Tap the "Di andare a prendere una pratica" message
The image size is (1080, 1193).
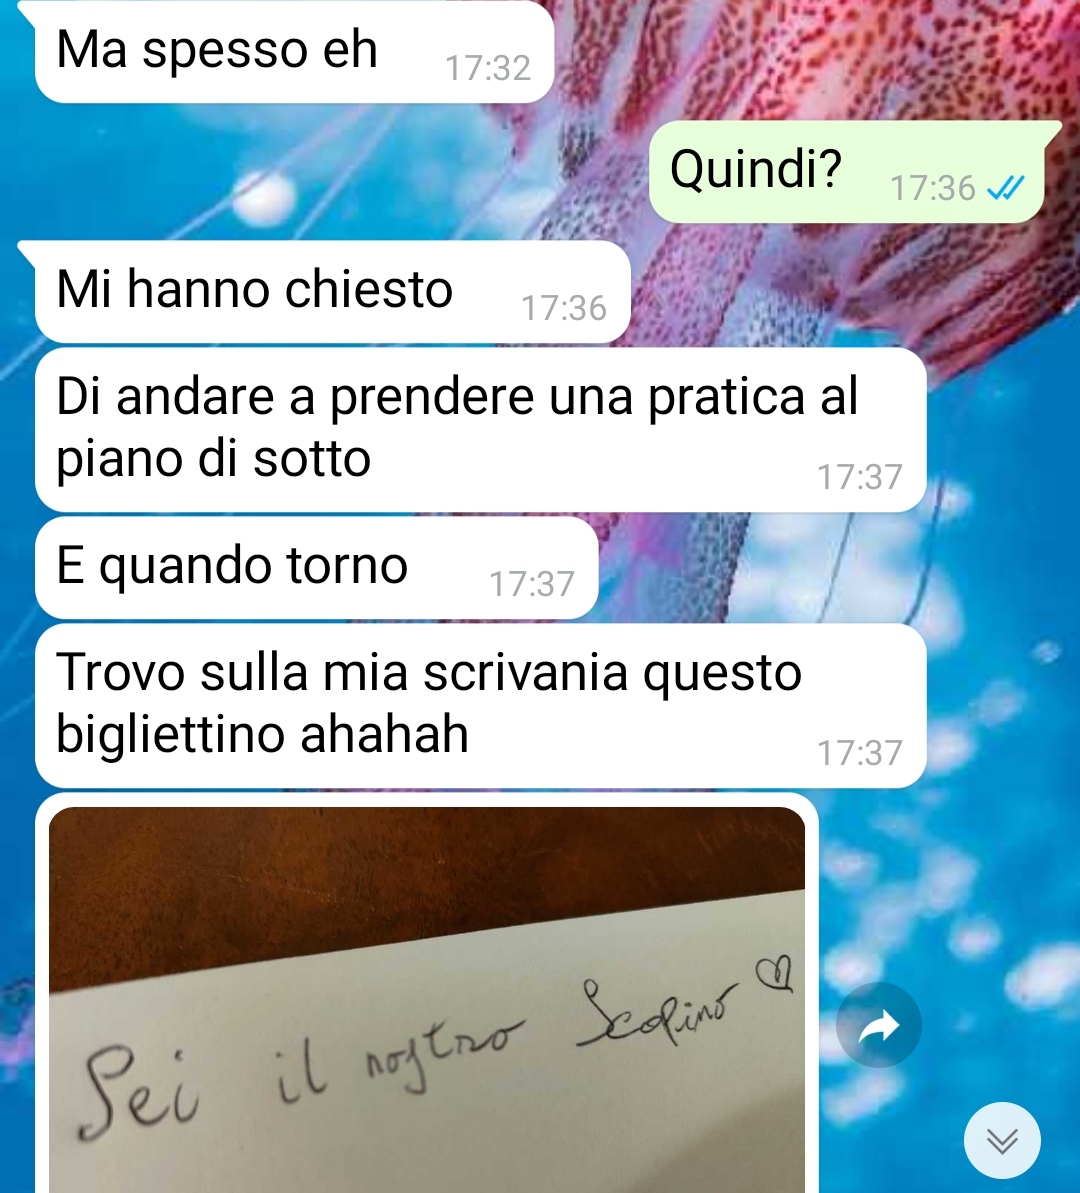(480, 429)
